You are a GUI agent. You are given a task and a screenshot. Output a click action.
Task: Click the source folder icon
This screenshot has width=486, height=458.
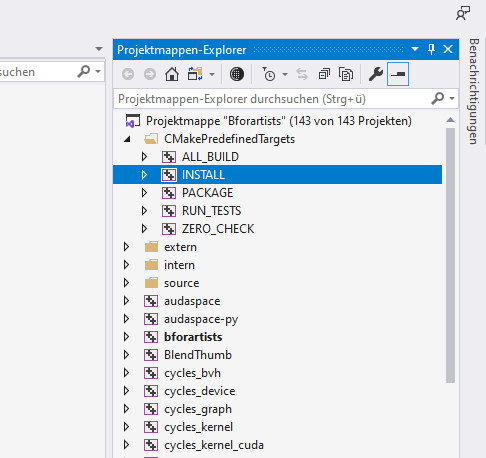[x=151, y=283]
